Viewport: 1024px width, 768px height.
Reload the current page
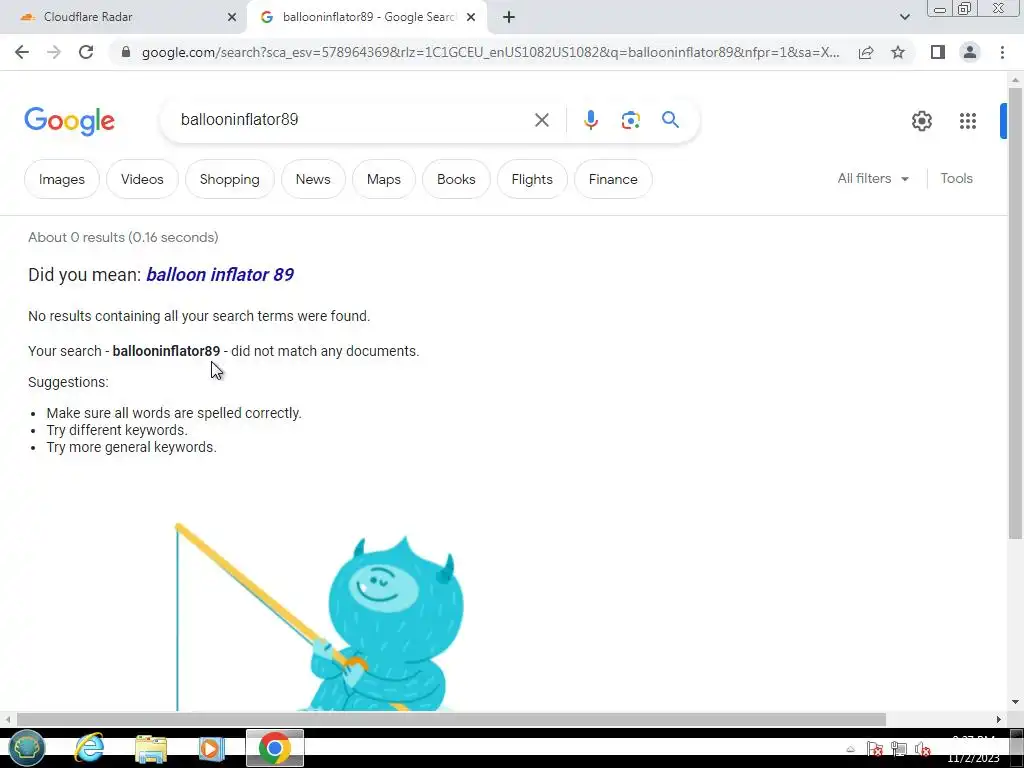86,52
